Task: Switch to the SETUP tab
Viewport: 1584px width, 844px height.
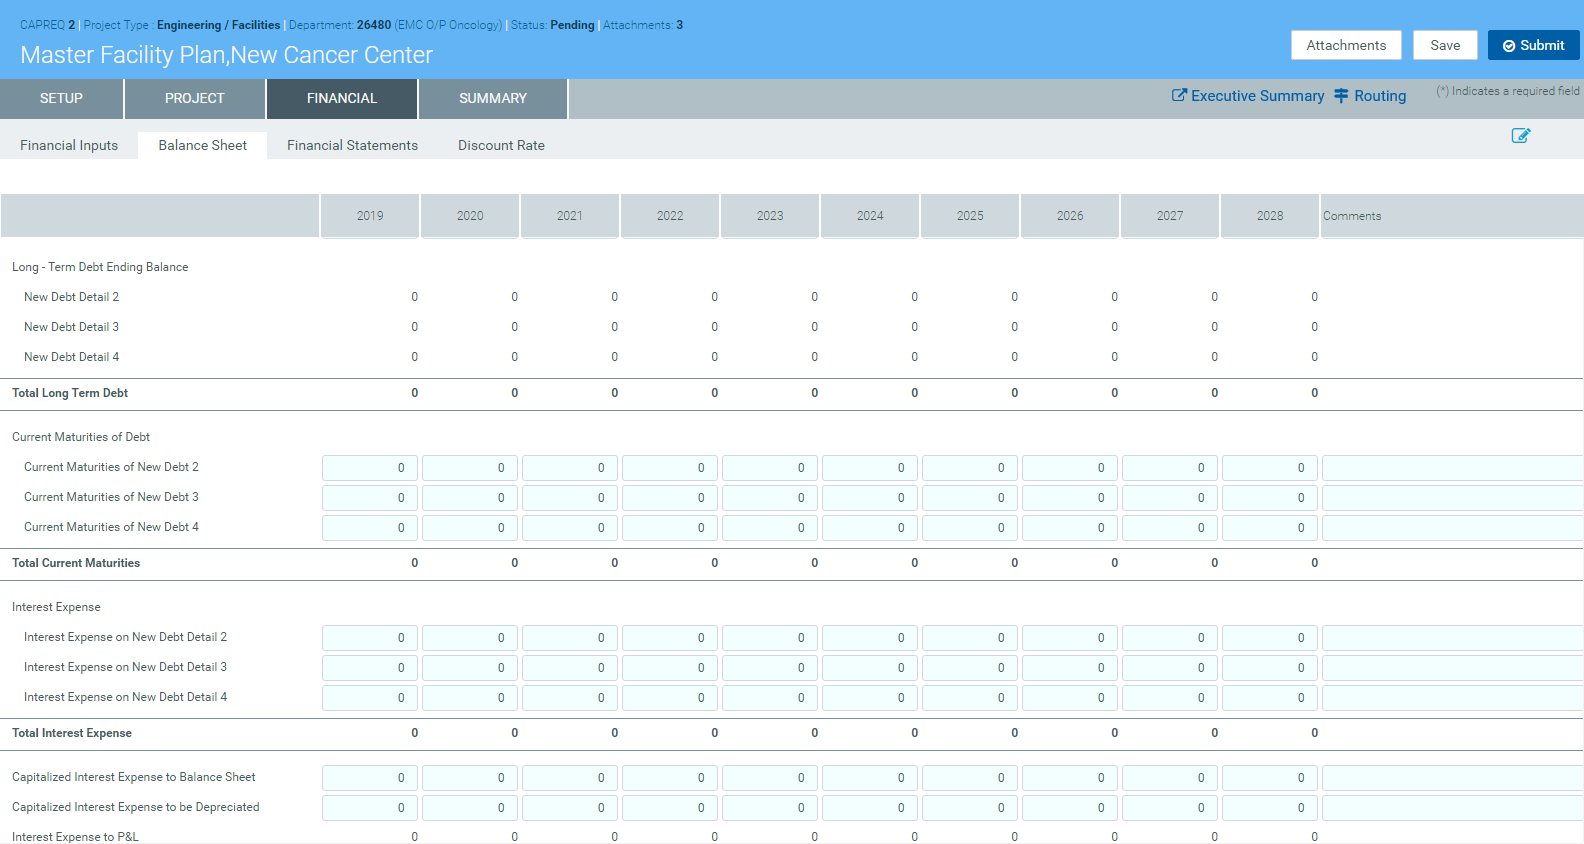Action: (x=61, y=98)
